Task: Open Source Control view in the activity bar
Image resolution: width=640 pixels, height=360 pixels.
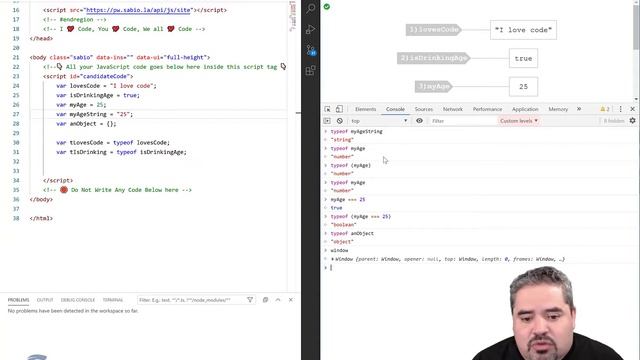Action: coord(311,50)
